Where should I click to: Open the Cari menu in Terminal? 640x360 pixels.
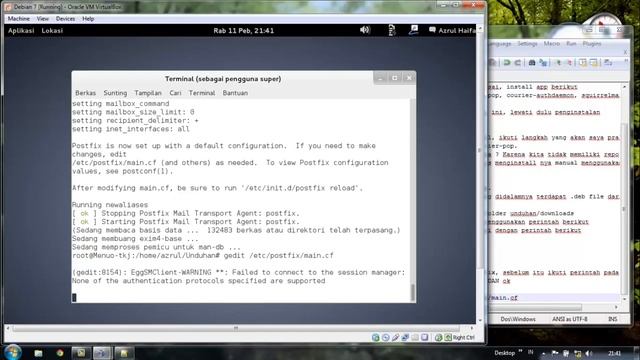pyautogui.click(x=175, y=93)
